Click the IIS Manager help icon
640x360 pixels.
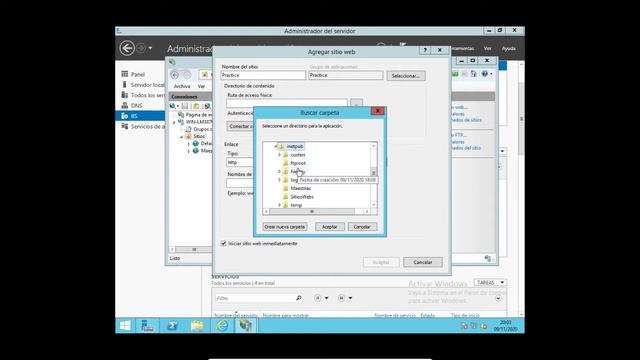(484, 74)
